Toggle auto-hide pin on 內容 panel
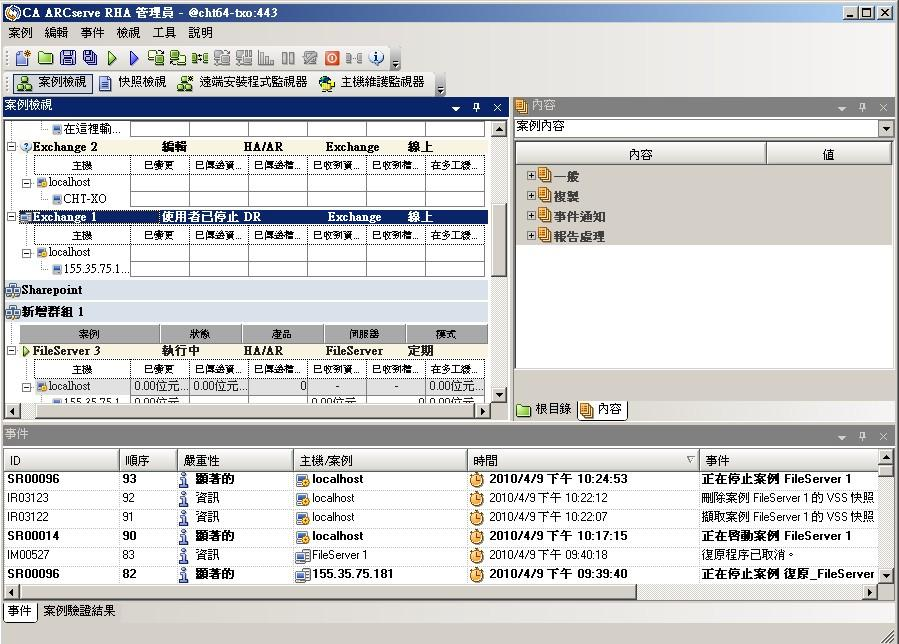Viewport: 899px width, 644px height. [x=862, y=107]
